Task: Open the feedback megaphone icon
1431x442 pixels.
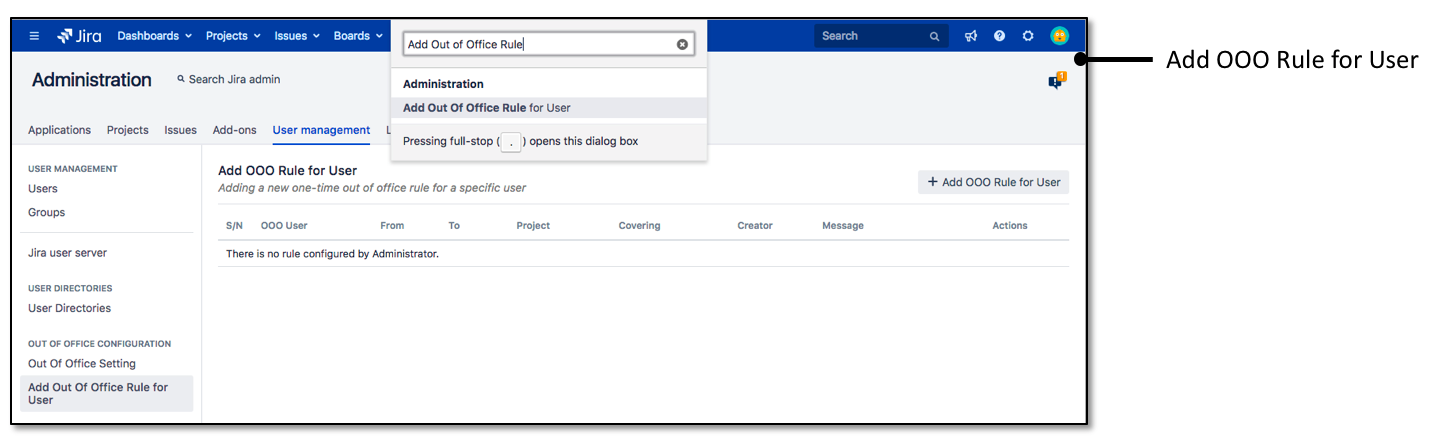Action: [970, 36]
